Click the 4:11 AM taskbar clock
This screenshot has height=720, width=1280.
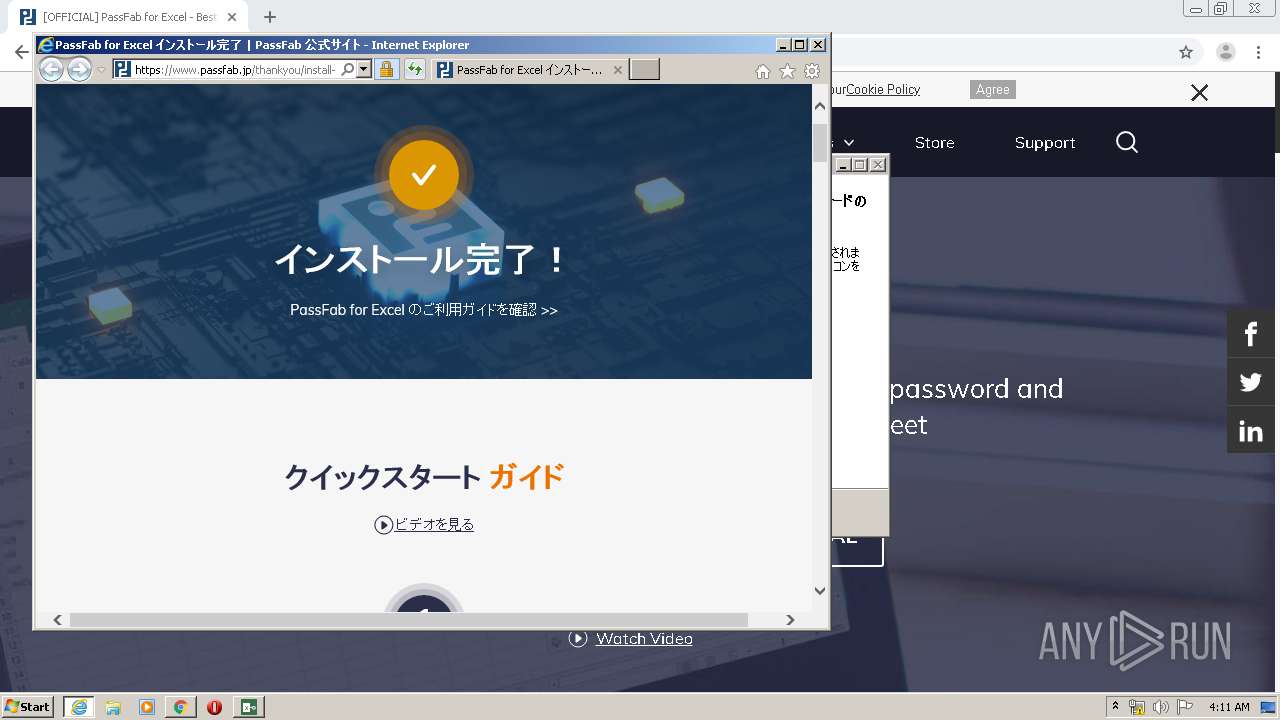click(1229, 707)
